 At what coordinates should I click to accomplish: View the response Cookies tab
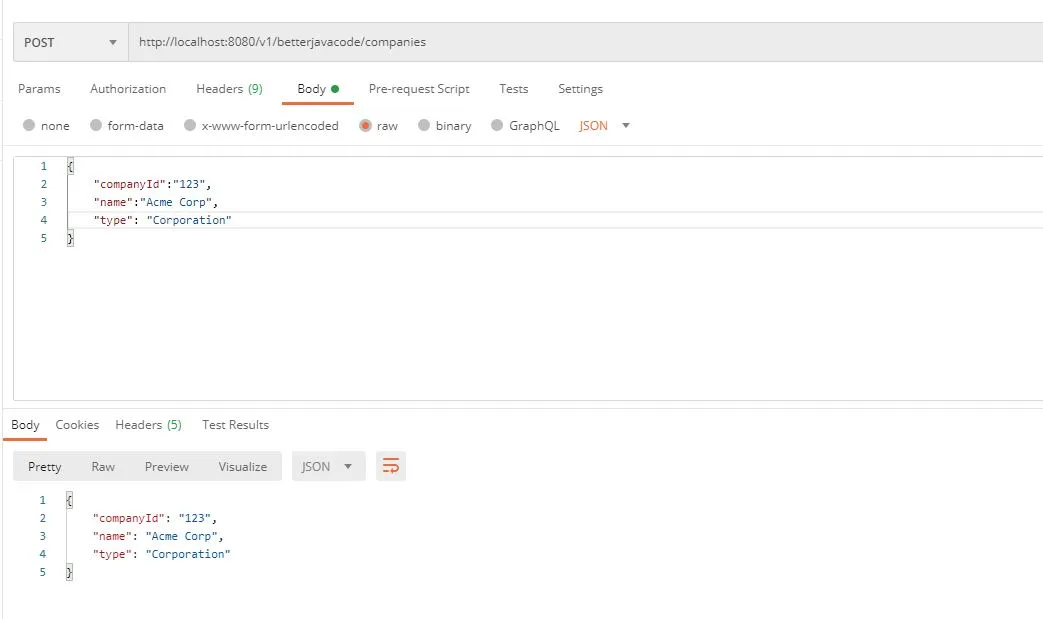pyautogui.click(x=77, y=424)
